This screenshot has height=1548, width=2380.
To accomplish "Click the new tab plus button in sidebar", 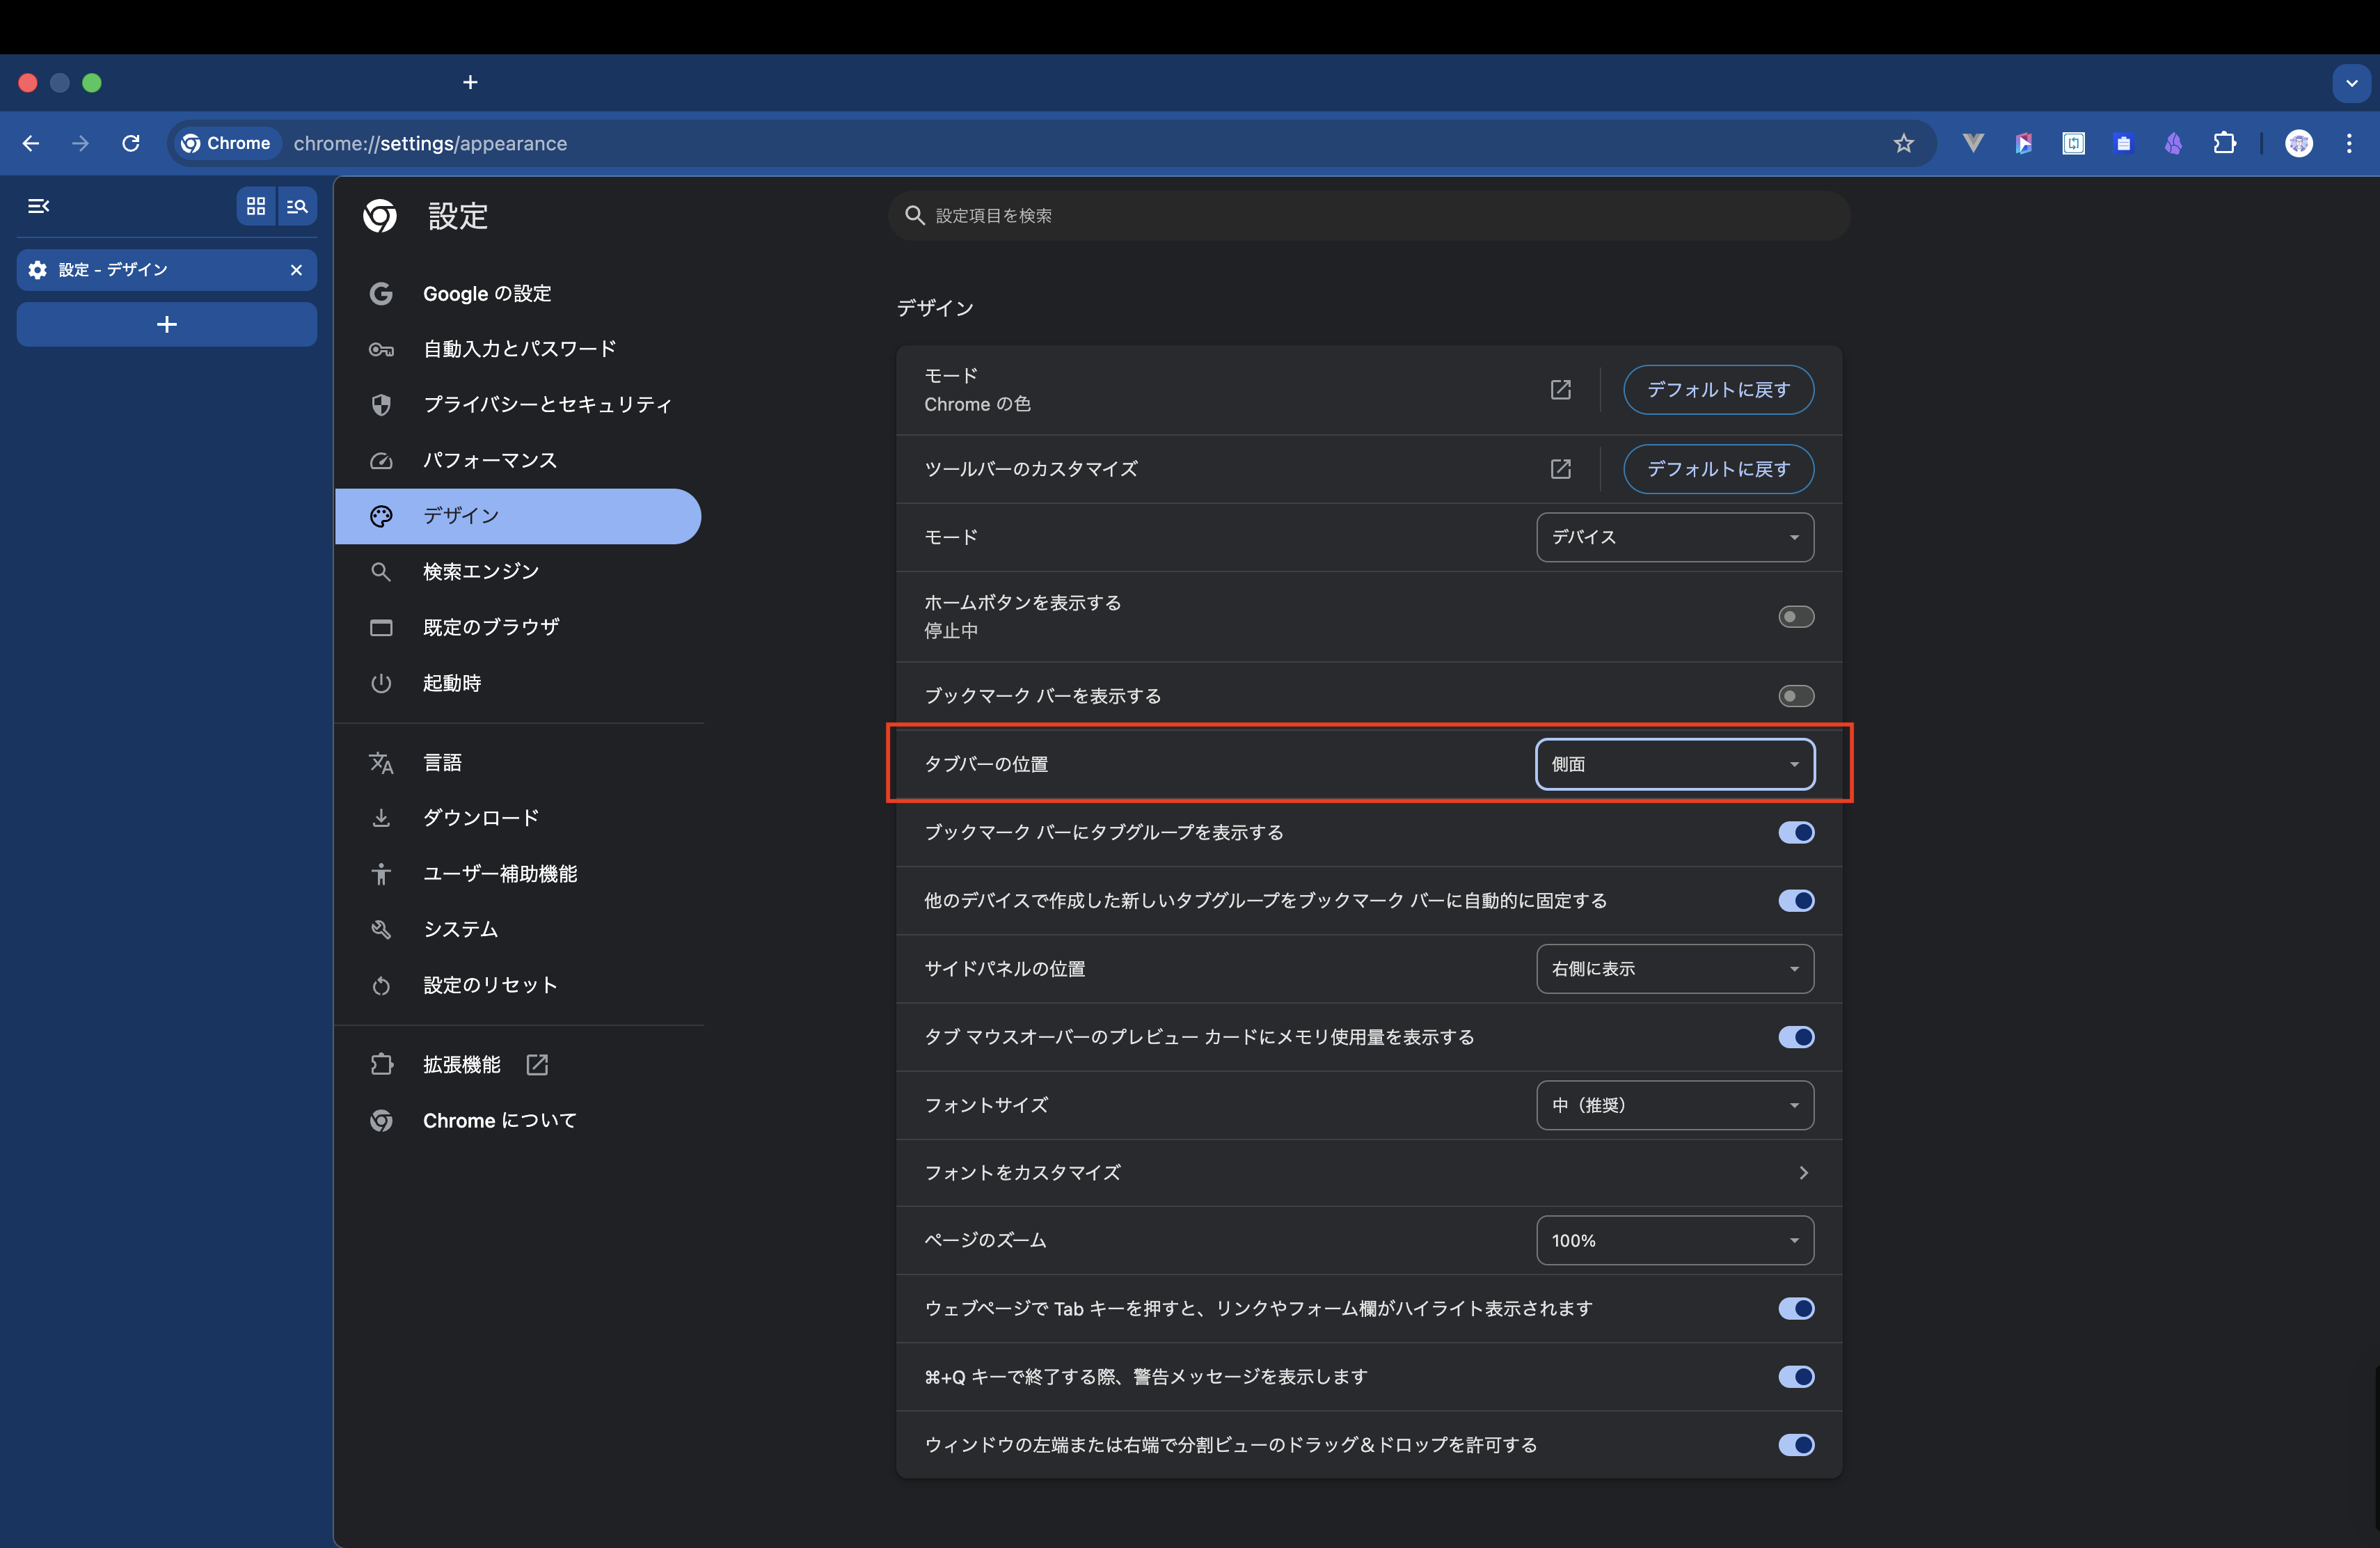I will [x=167, y=325].
